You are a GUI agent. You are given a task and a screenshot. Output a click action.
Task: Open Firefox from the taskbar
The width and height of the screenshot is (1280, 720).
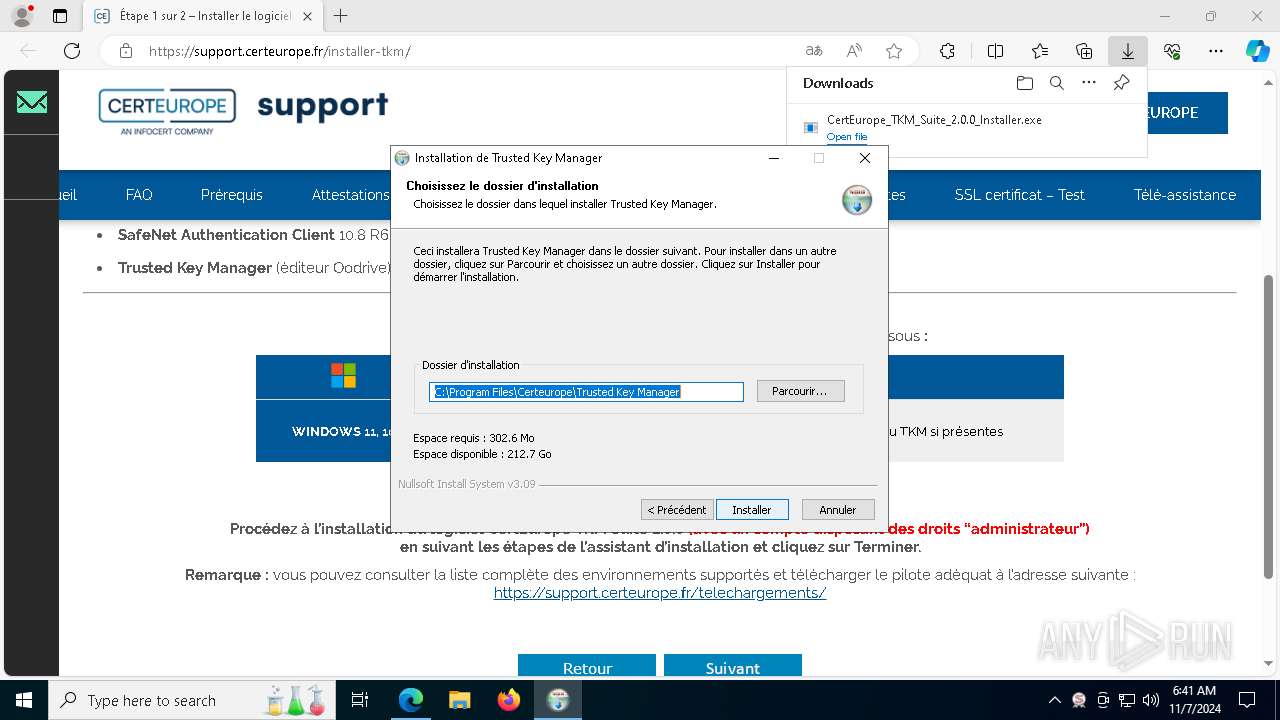[508, 700]
